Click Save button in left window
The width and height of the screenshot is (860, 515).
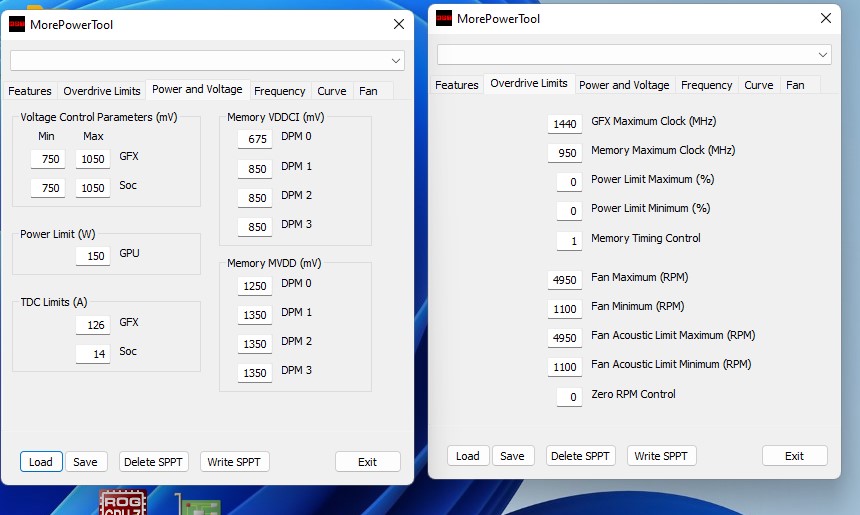click(86, 462)
